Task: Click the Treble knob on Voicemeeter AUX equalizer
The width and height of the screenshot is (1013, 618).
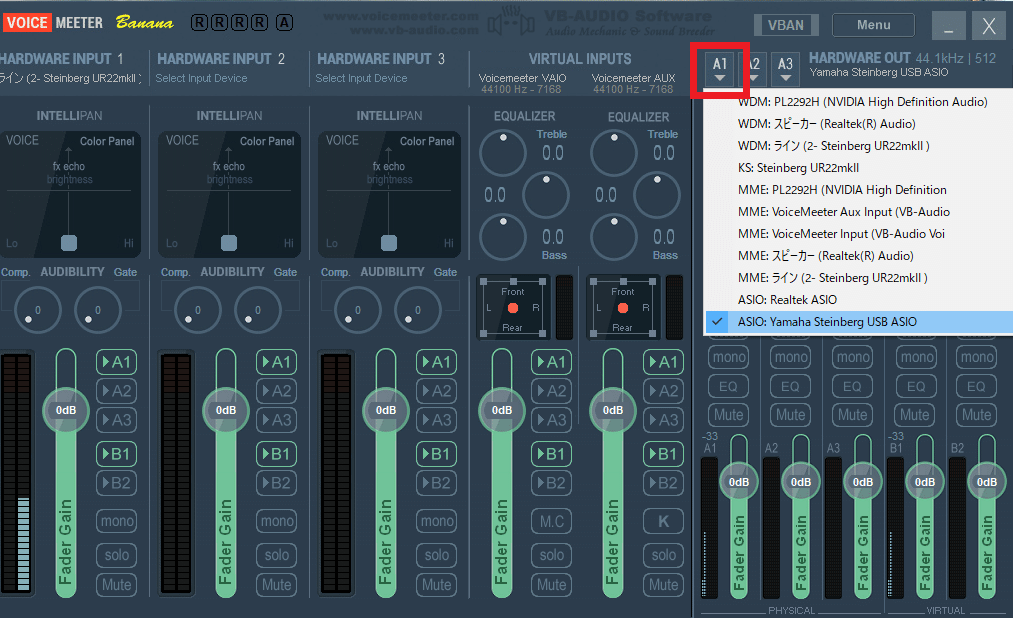Action: (x=614, y=154)
